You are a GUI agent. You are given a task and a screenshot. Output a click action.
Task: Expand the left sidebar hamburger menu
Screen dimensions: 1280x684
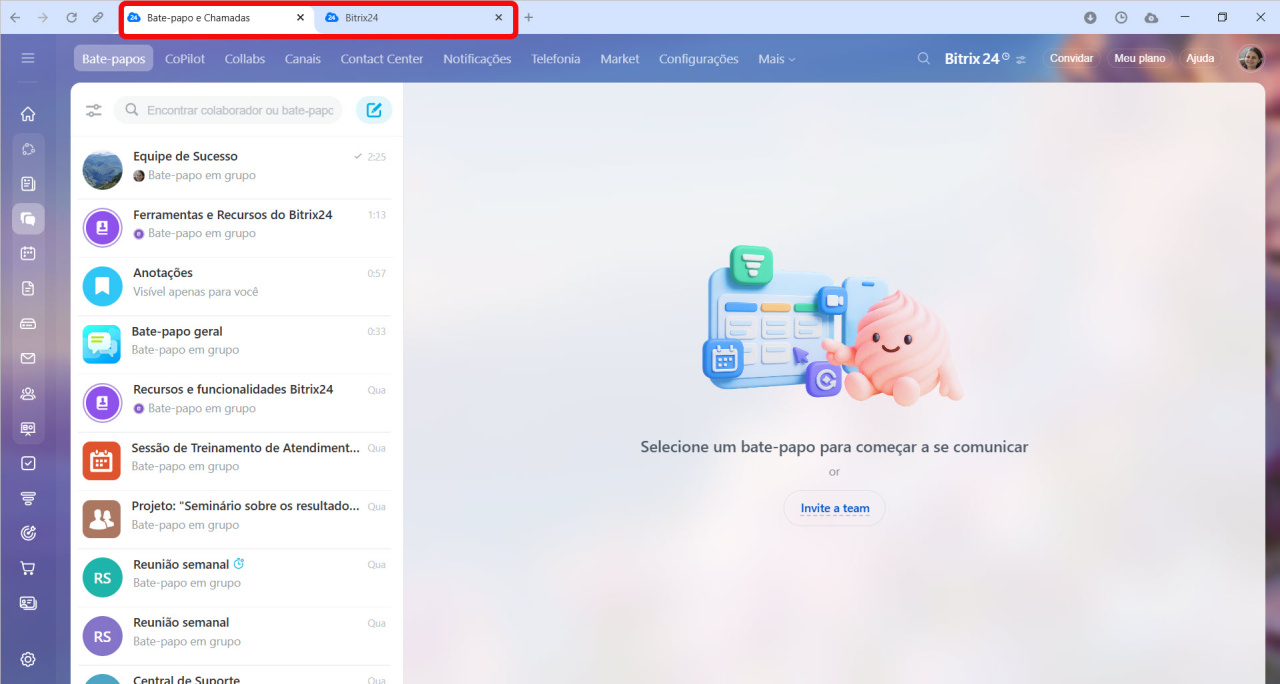point(28,59)
